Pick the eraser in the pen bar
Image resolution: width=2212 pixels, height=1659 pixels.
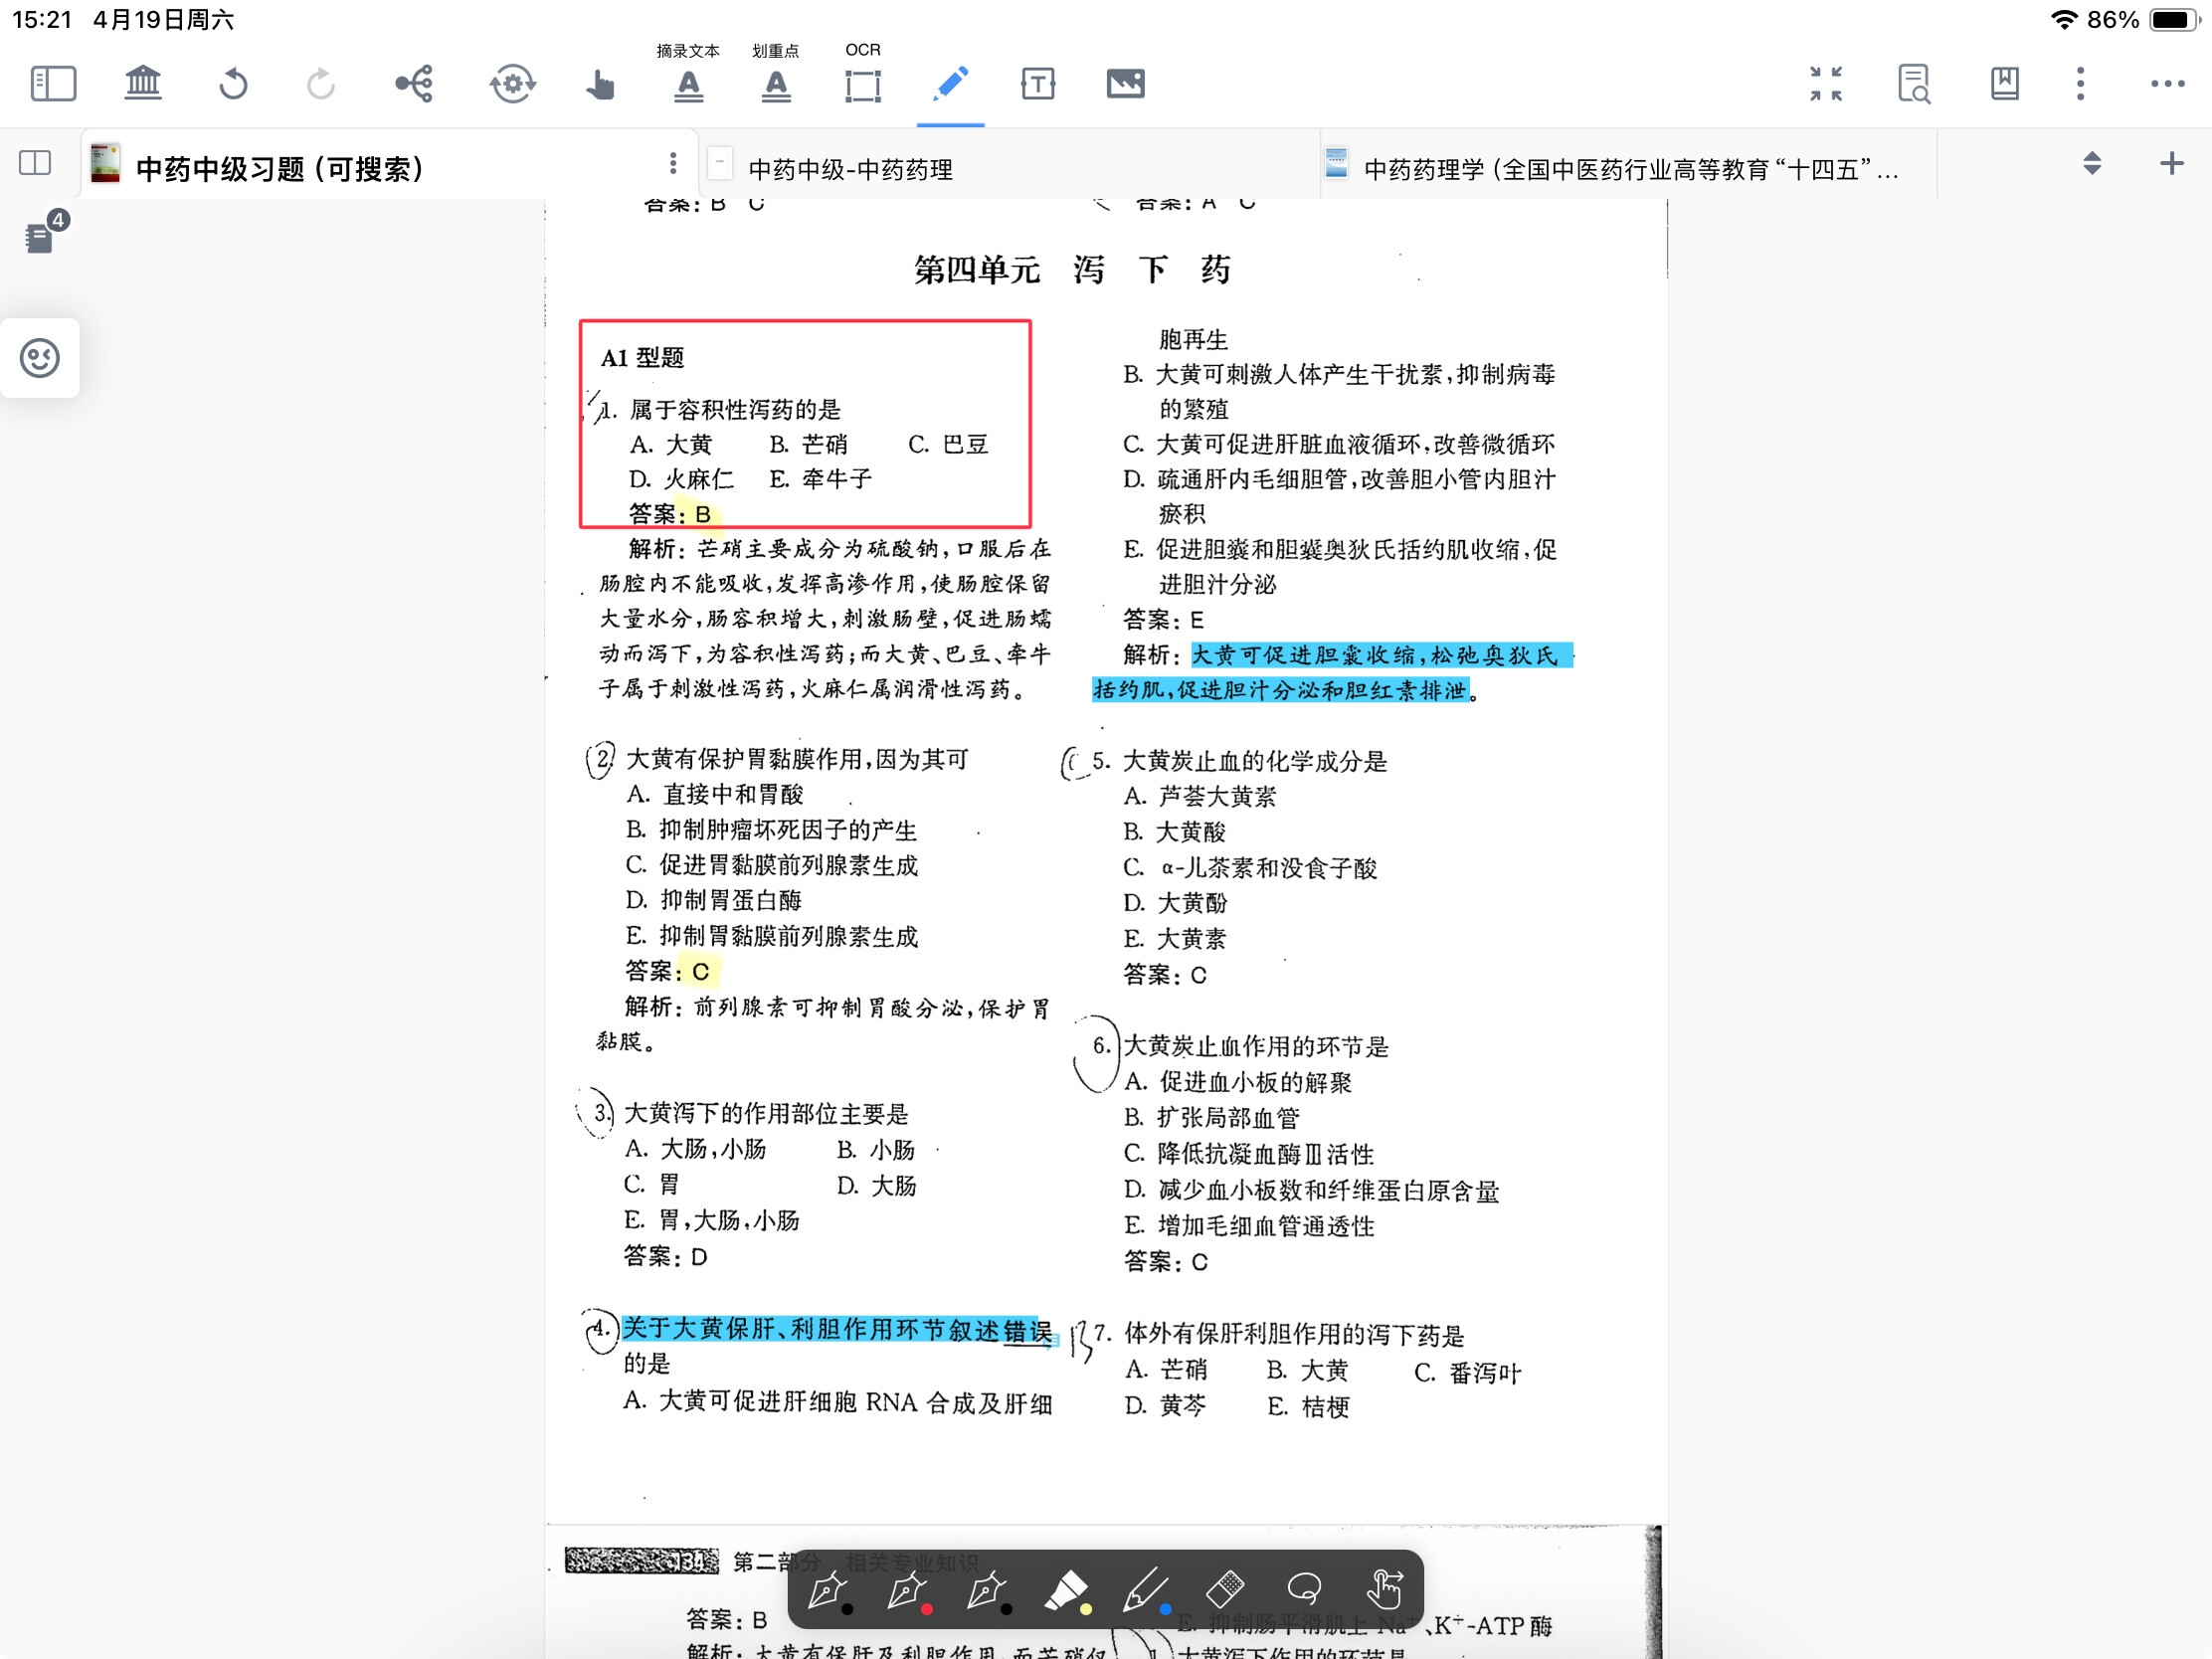coord(1226,1588)
